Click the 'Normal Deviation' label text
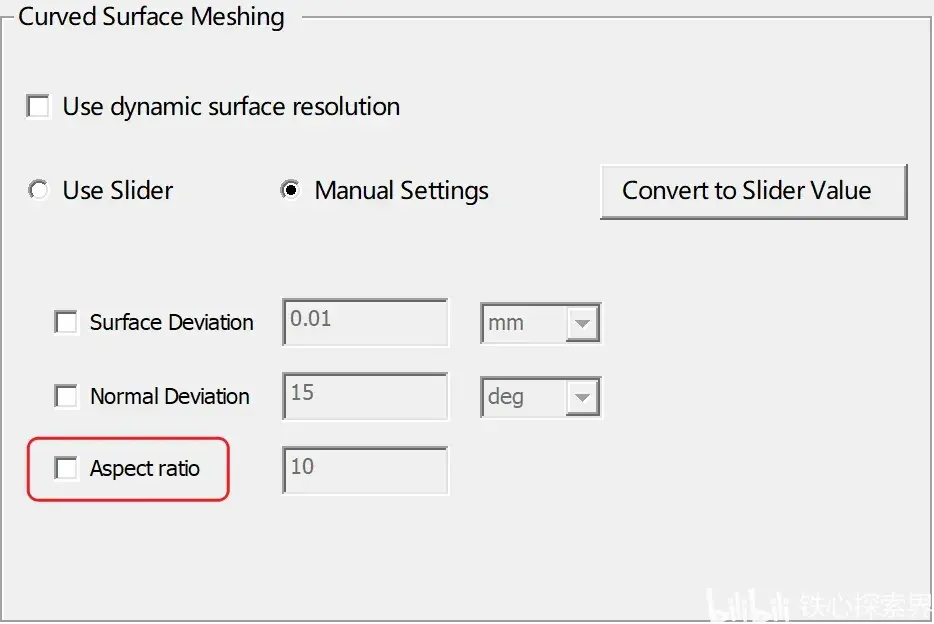 point(170,396)
